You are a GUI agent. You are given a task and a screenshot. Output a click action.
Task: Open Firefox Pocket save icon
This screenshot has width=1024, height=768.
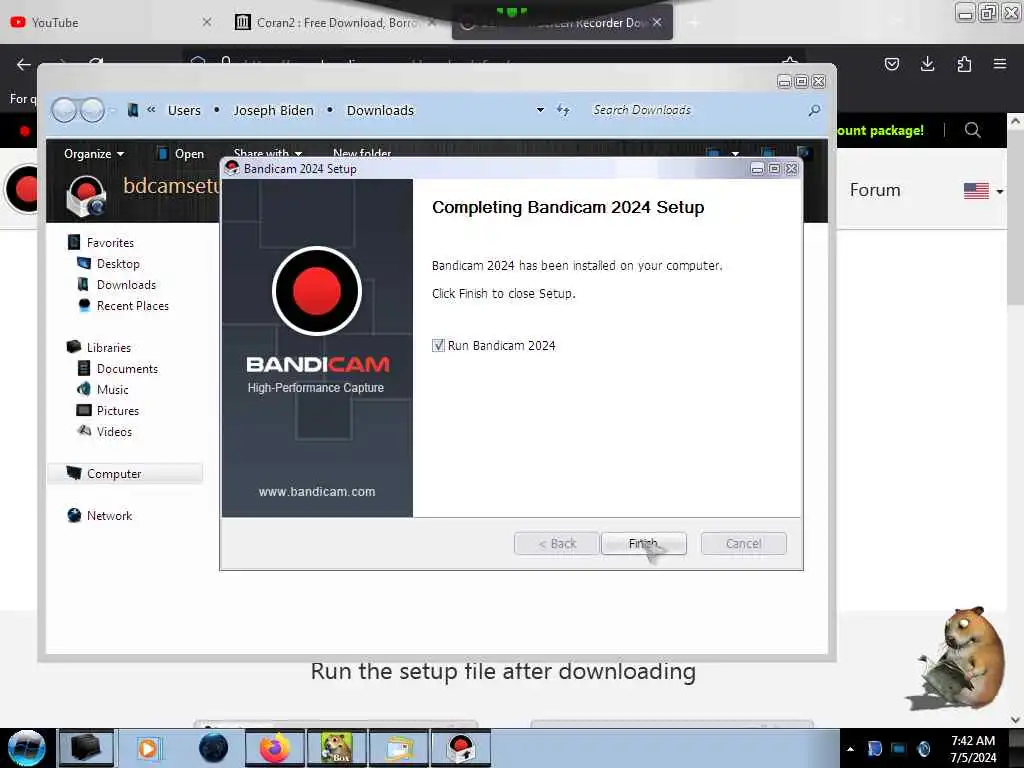pyautogui.click(x=891, y=64)
